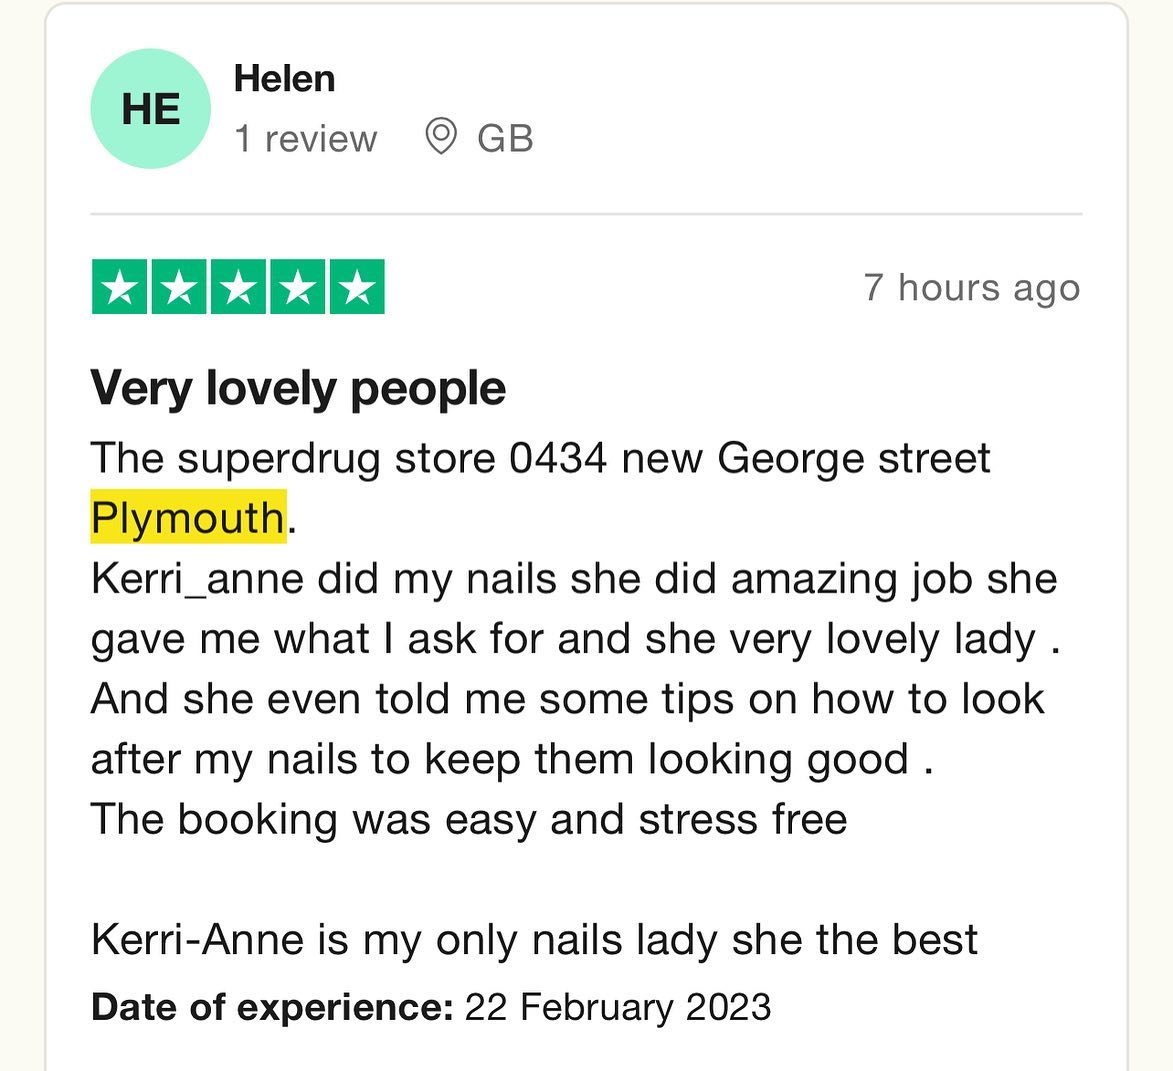The image size is (1173, 1071).
Task: Click the "Kerri_anne did my nails" line
Action: click(x=573, y=579)
